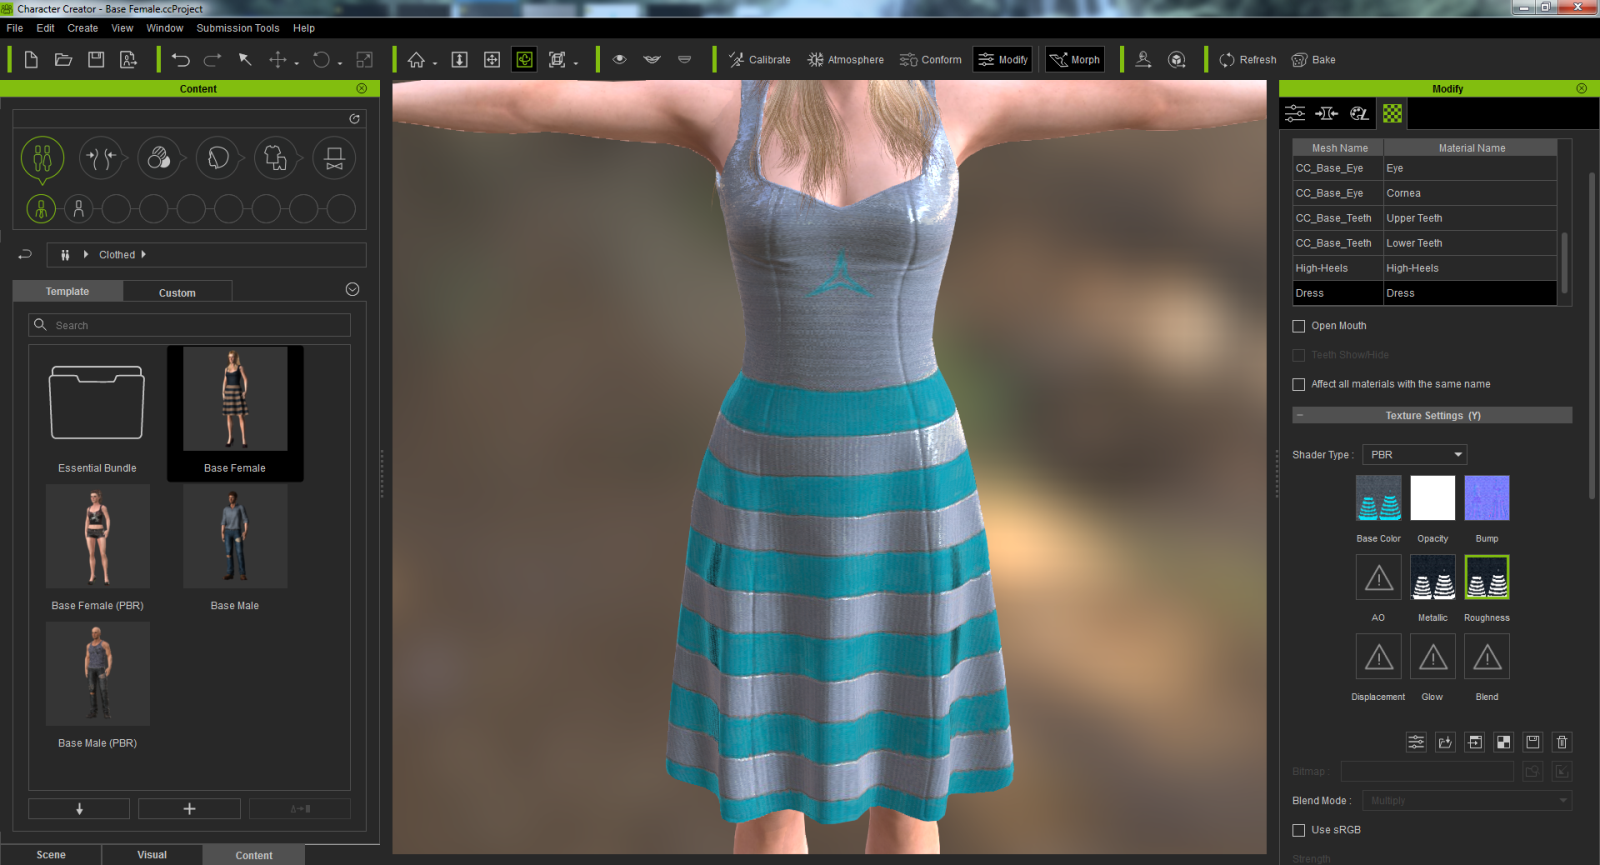
Task: Close the Modify panel with the X icon
Action: click(x=1581, y=89)
